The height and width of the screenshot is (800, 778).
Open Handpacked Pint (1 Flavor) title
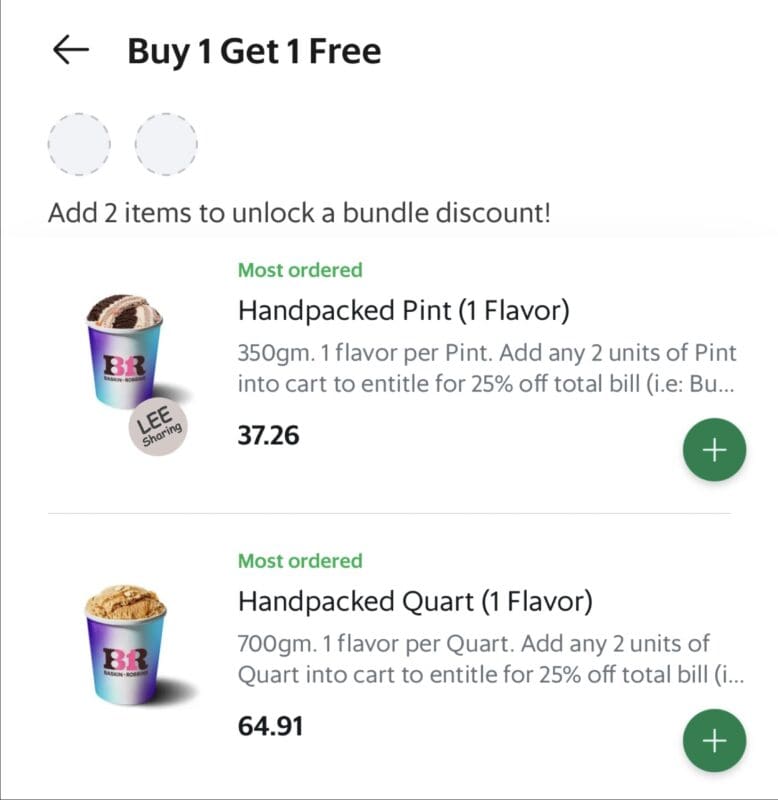click(x=404, y=310)
